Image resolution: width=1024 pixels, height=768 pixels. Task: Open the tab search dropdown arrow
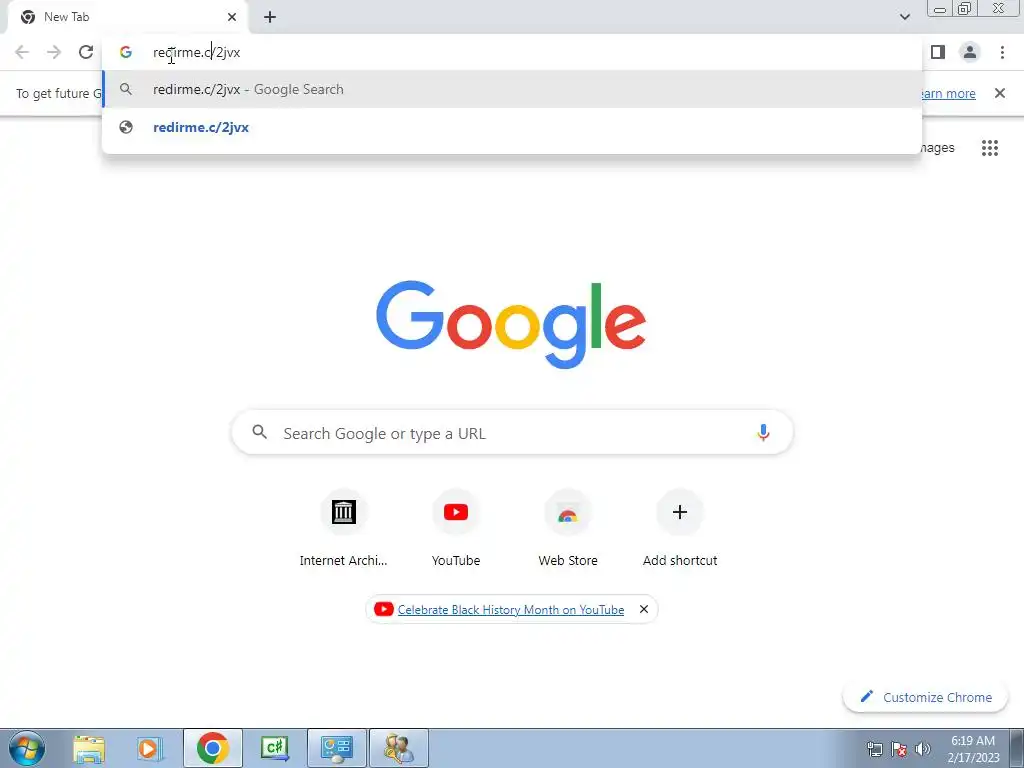(x=904, y=17)
